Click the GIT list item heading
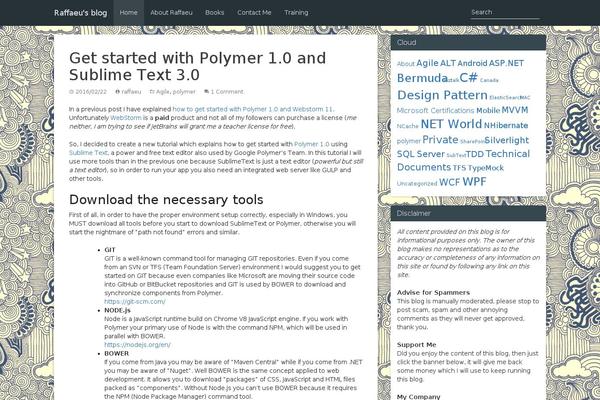 click(110, 250)
